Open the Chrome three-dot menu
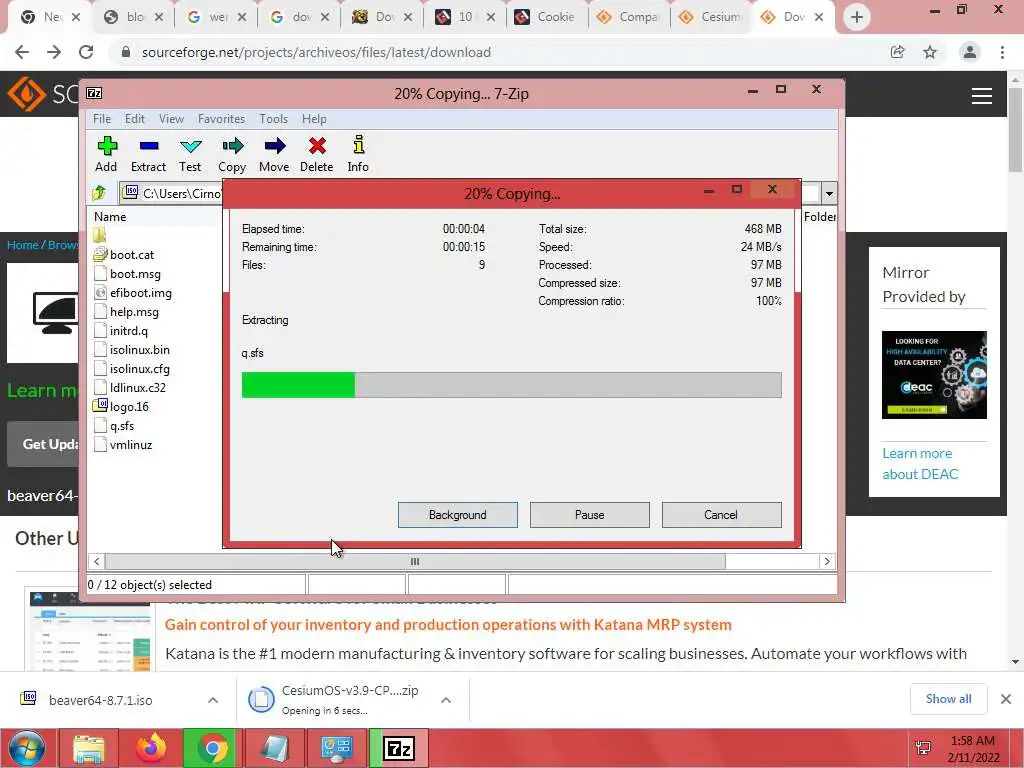The height and width of the screenshot is (768, 1024). click(1002, 52)
